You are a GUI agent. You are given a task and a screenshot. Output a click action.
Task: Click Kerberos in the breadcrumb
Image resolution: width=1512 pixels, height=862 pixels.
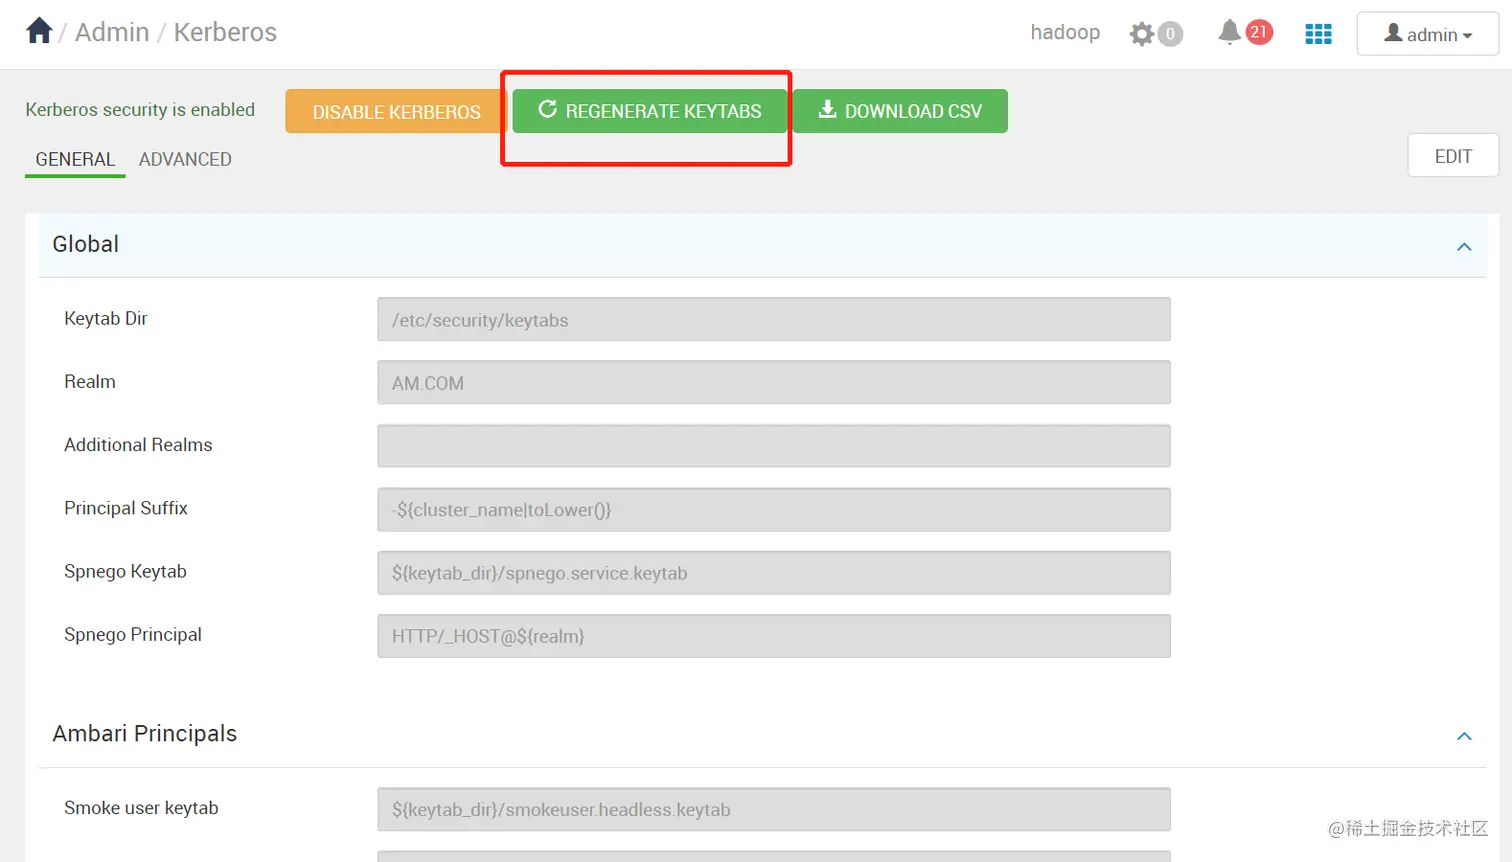[x=225, y=32]
